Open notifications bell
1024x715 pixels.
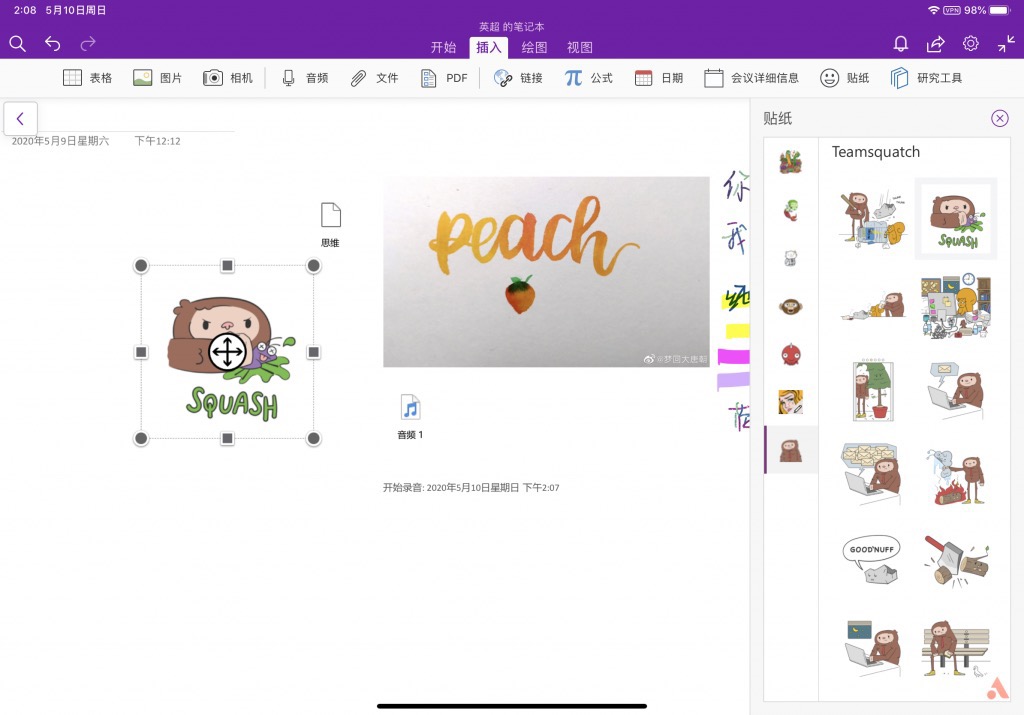(x=901, y=44)
